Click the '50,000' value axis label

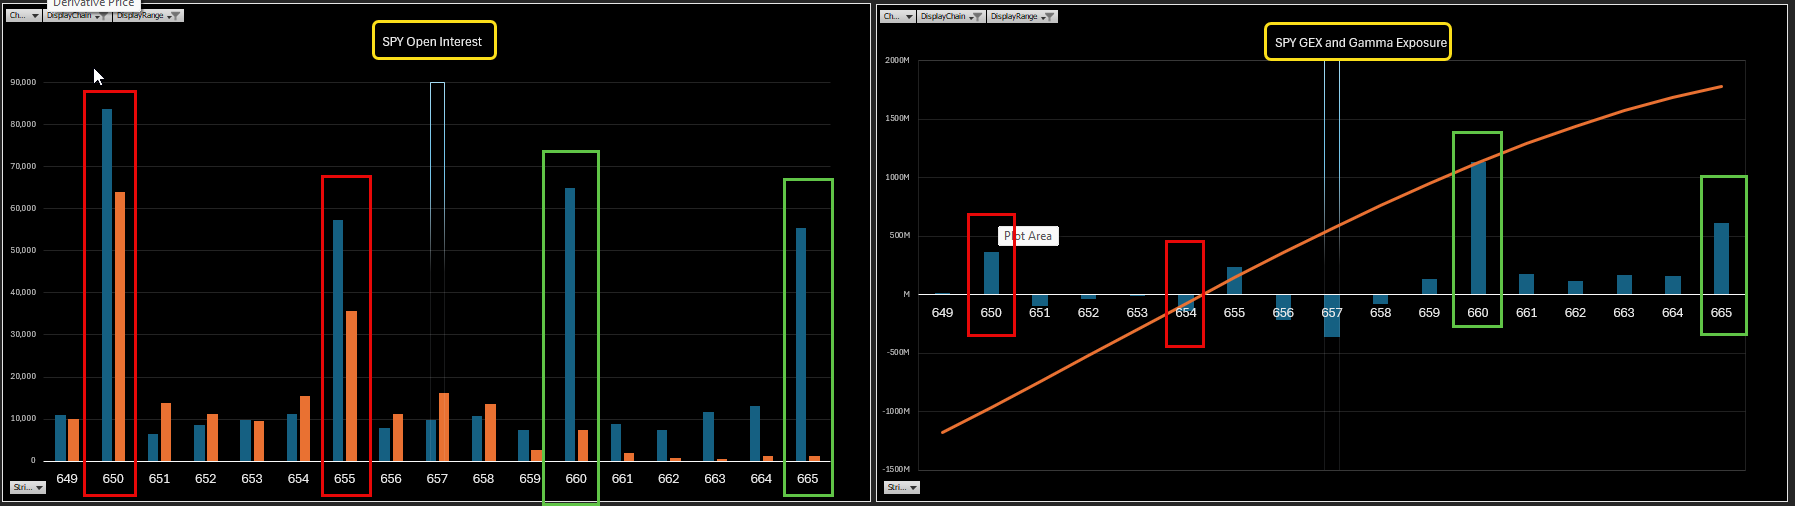23,250
